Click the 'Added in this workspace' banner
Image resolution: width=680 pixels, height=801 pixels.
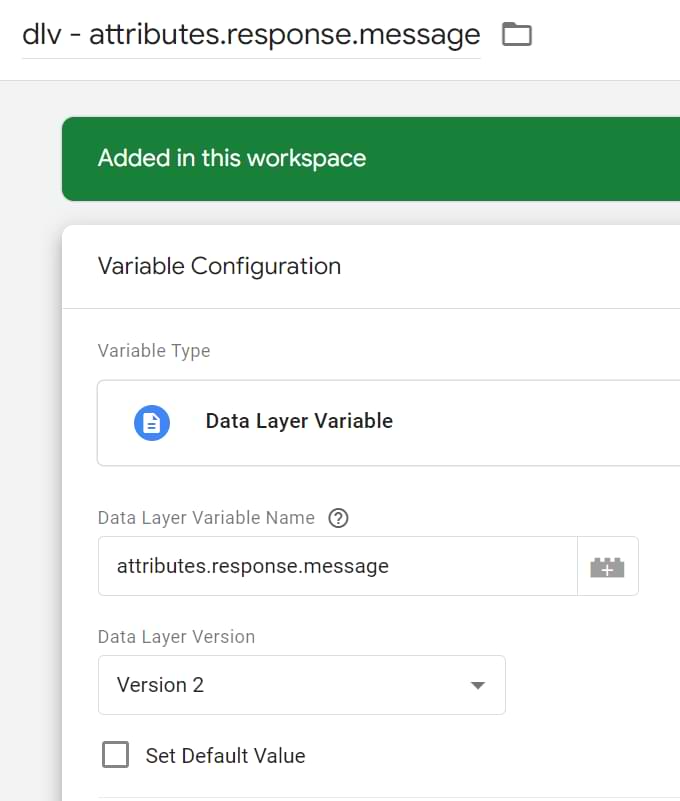[x=232, y=159]
